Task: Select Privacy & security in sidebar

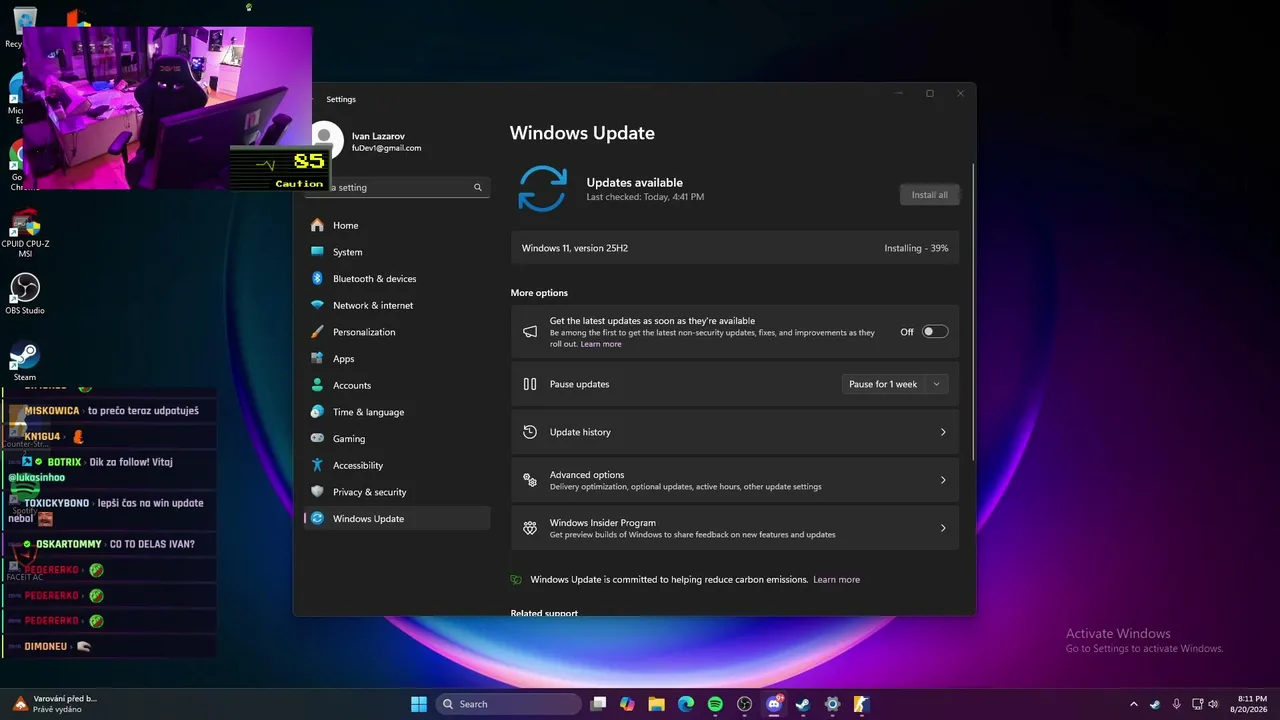Action: pos(397,492)
